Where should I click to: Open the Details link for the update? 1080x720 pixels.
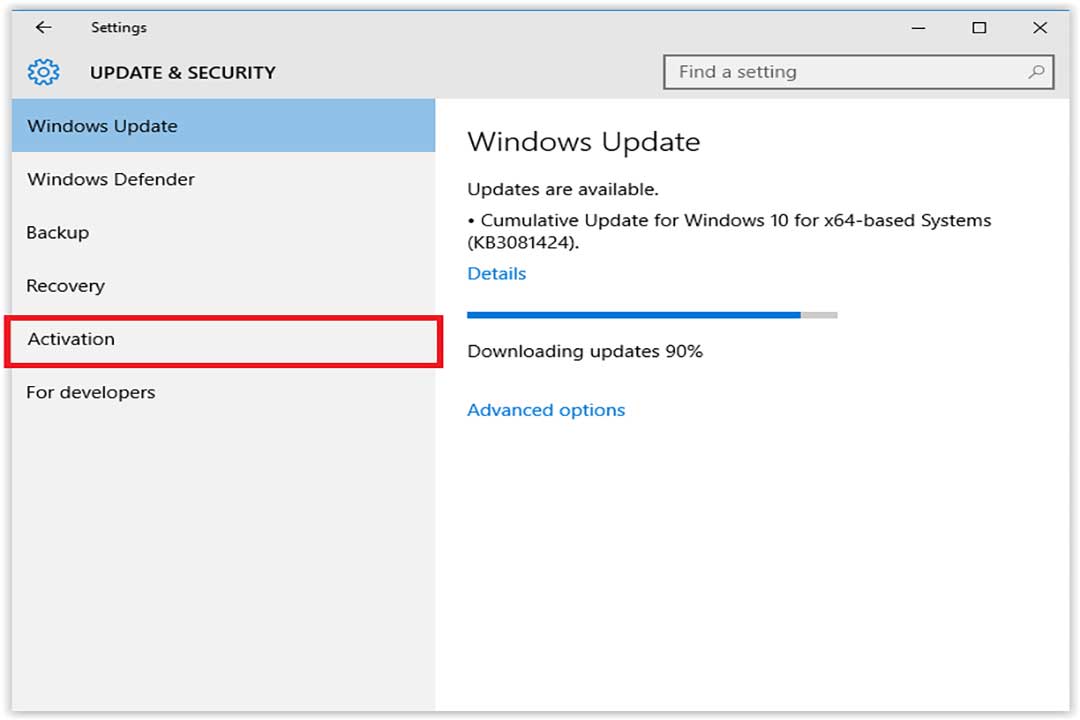click(497, 274)
